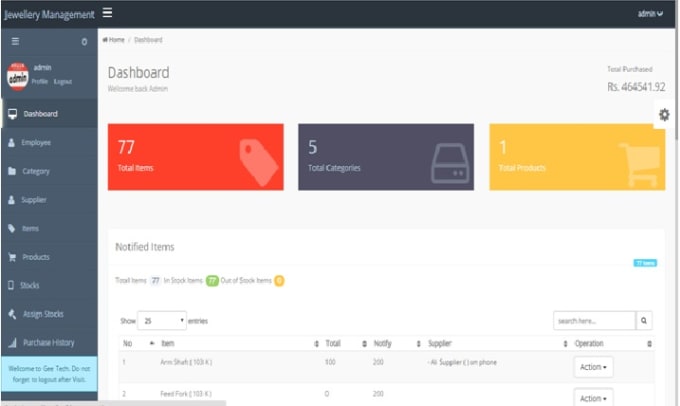Open Products menu item
This screenshot has height=406, width=680.
pyautogui.click(x=49, y=257)
